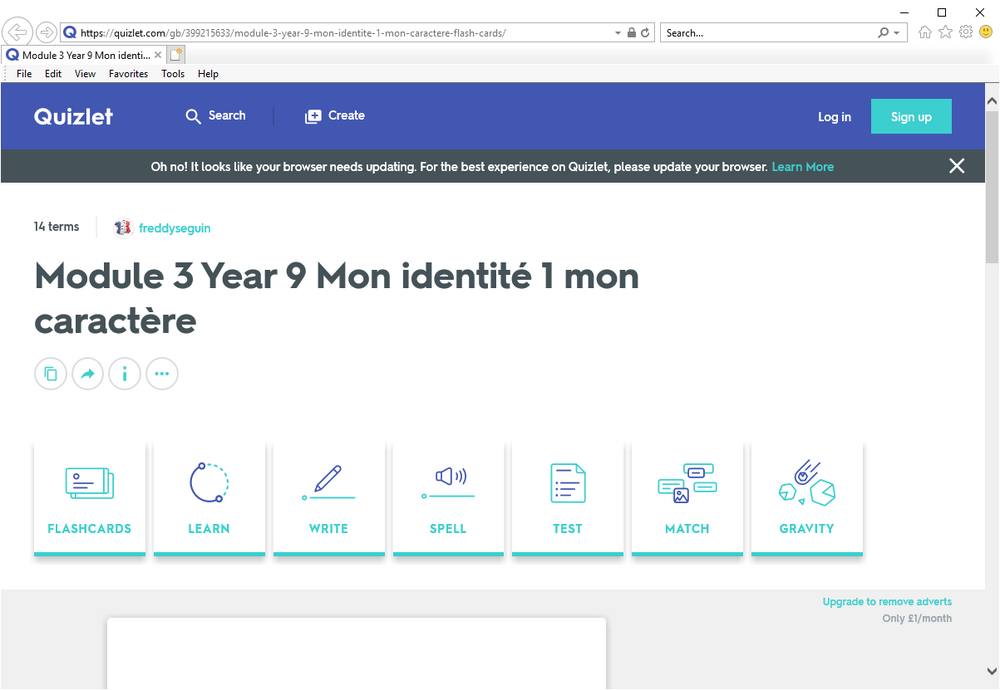Close the Module 3 Year 9 tab
The image size is (1000, 690).
tap(158, 55)
